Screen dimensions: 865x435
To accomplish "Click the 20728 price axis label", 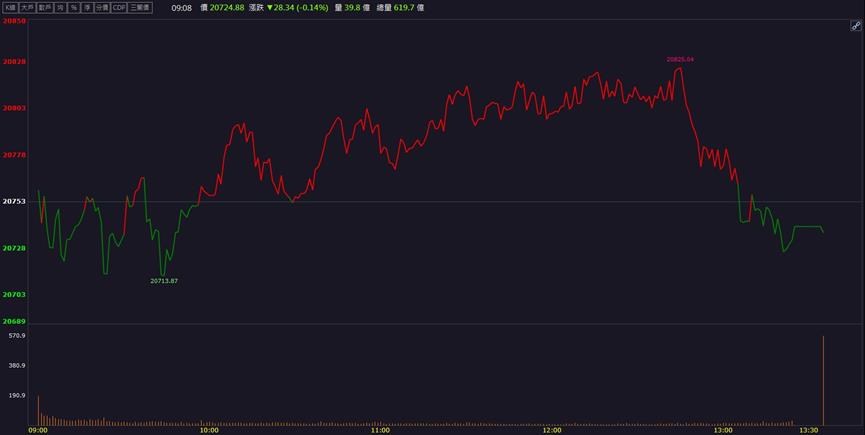I will (14, 248).
